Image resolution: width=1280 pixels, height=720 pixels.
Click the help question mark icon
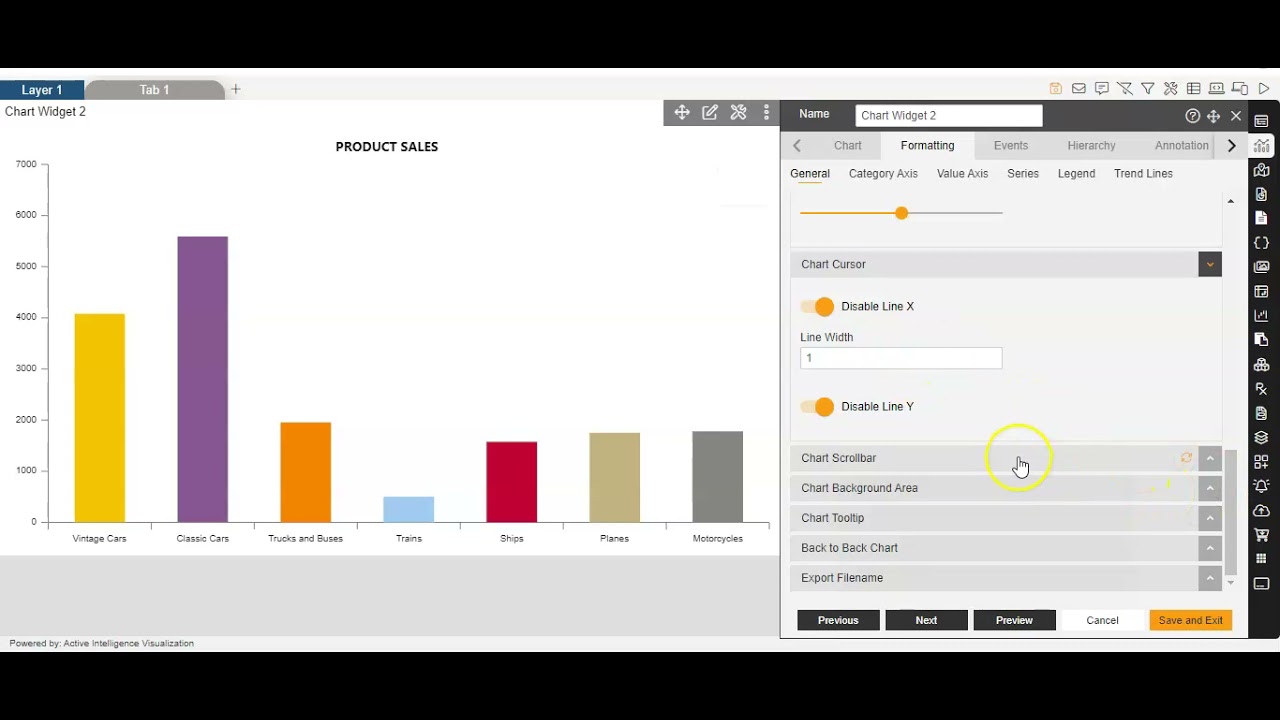tap(1192, 116)
